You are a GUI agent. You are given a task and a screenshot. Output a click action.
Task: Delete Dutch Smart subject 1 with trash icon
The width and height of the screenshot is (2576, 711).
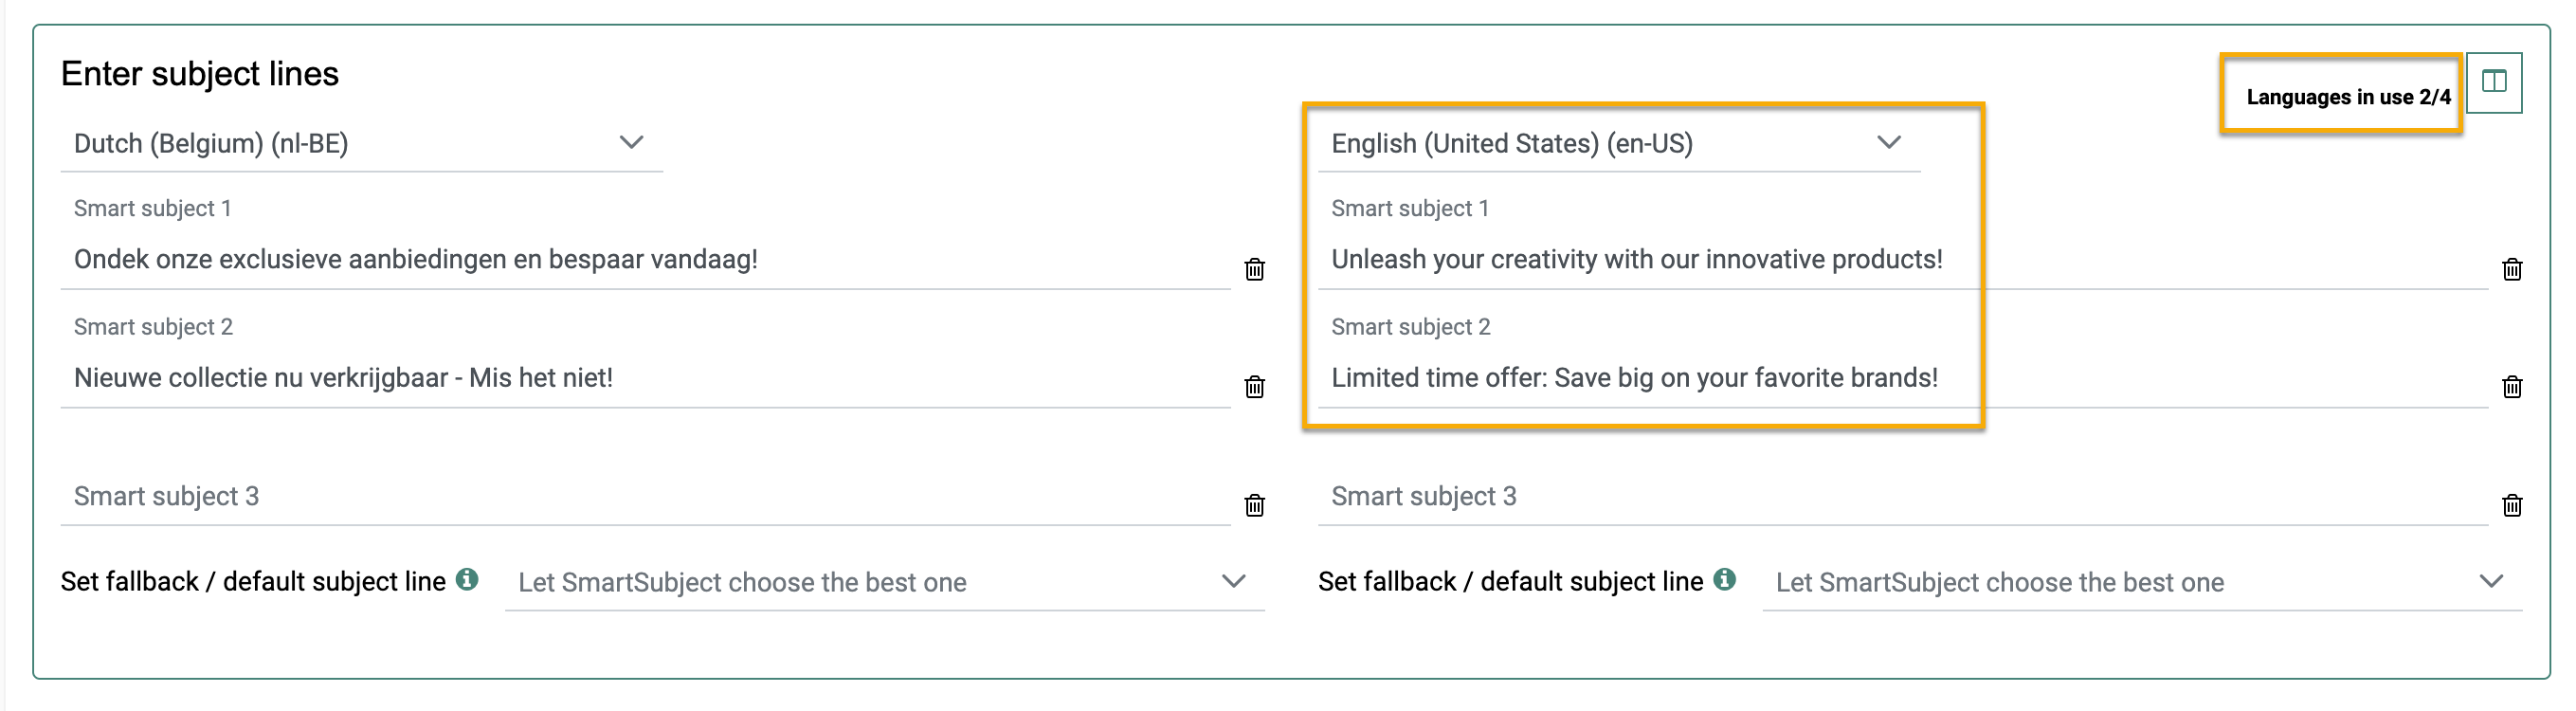point(1254,269)
